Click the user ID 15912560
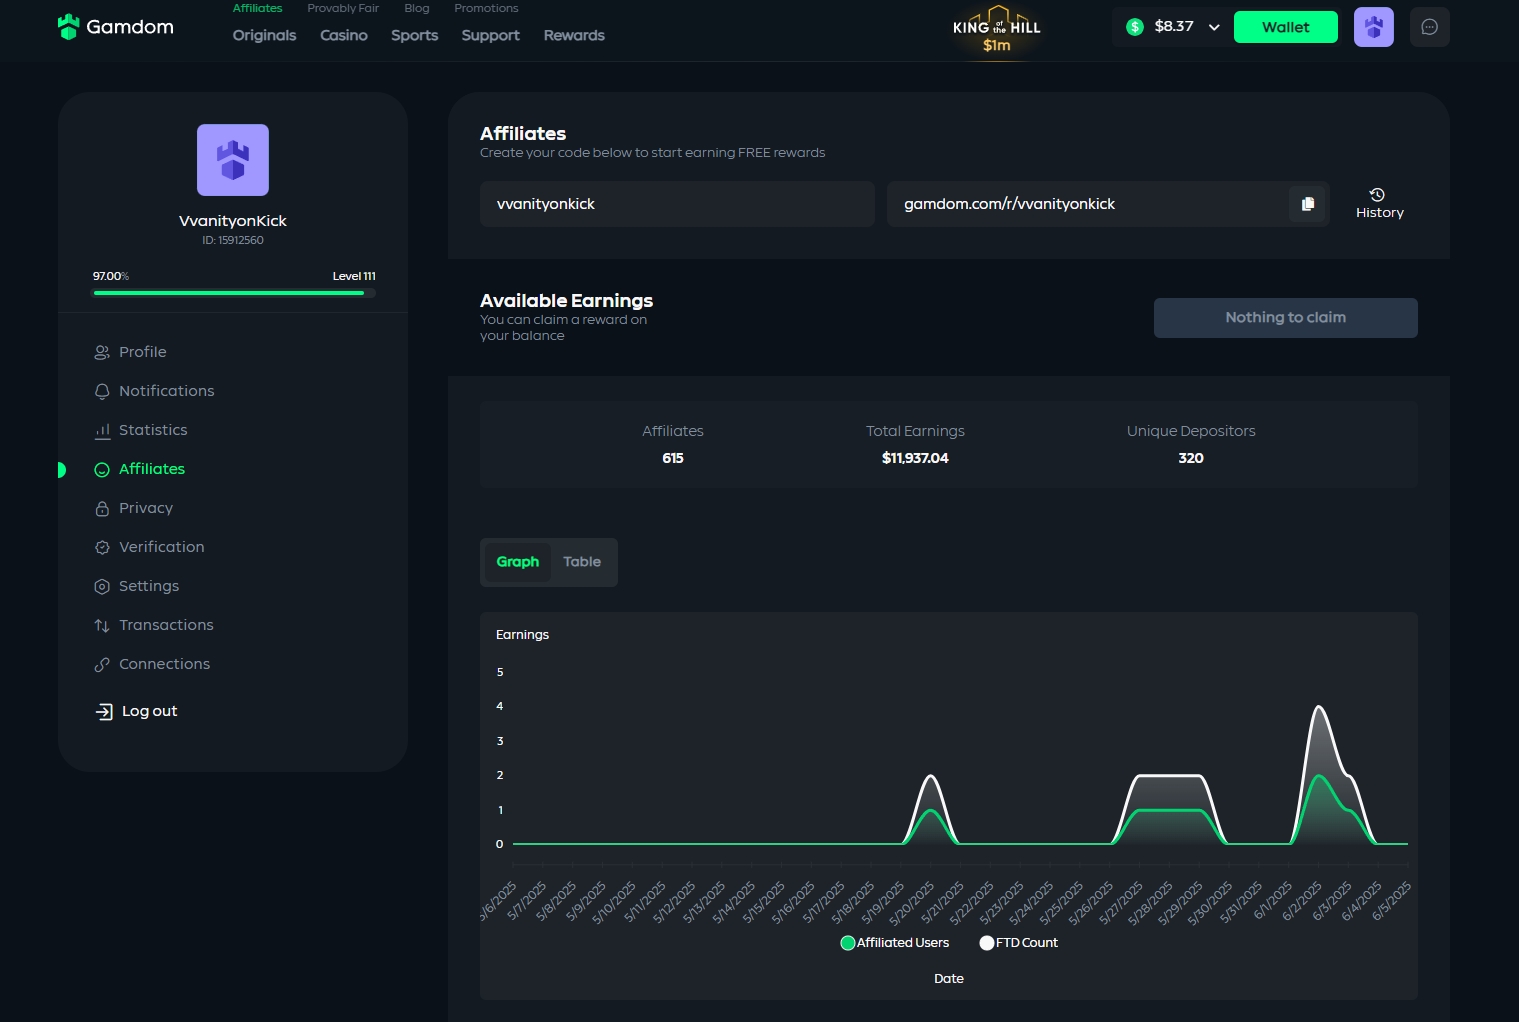This screenshot has width=1519, height=1022. 233,240
